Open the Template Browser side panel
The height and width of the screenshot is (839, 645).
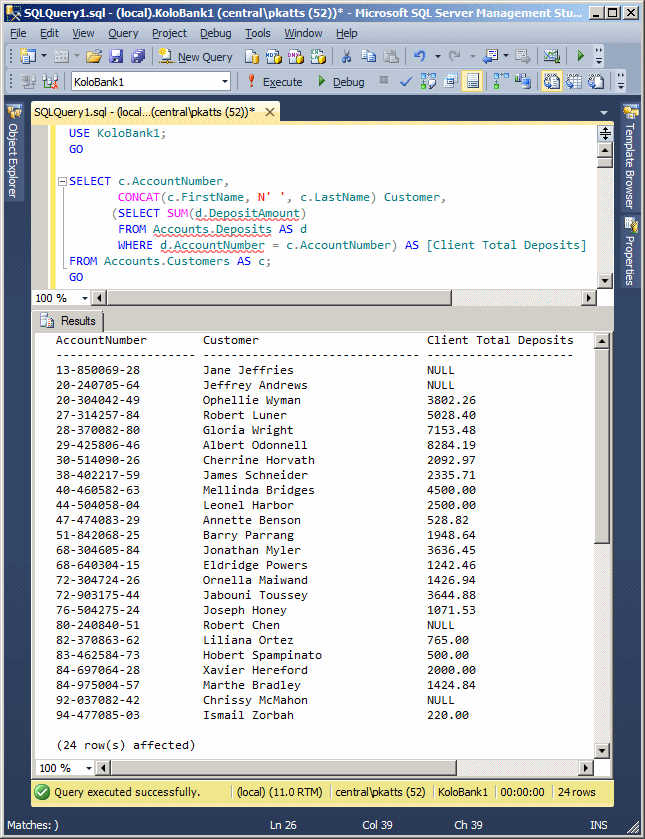tap(630, 158)
